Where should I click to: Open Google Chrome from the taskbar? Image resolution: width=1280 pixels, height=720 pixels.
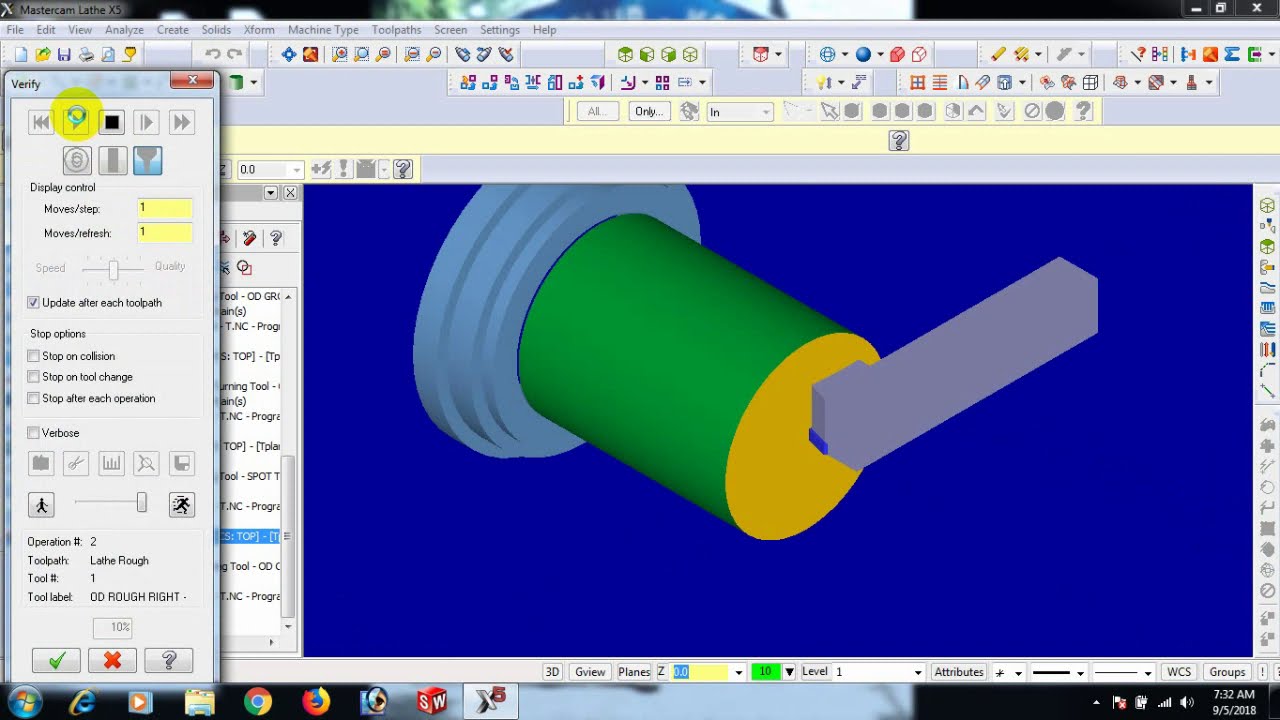[x=258, y=702]
